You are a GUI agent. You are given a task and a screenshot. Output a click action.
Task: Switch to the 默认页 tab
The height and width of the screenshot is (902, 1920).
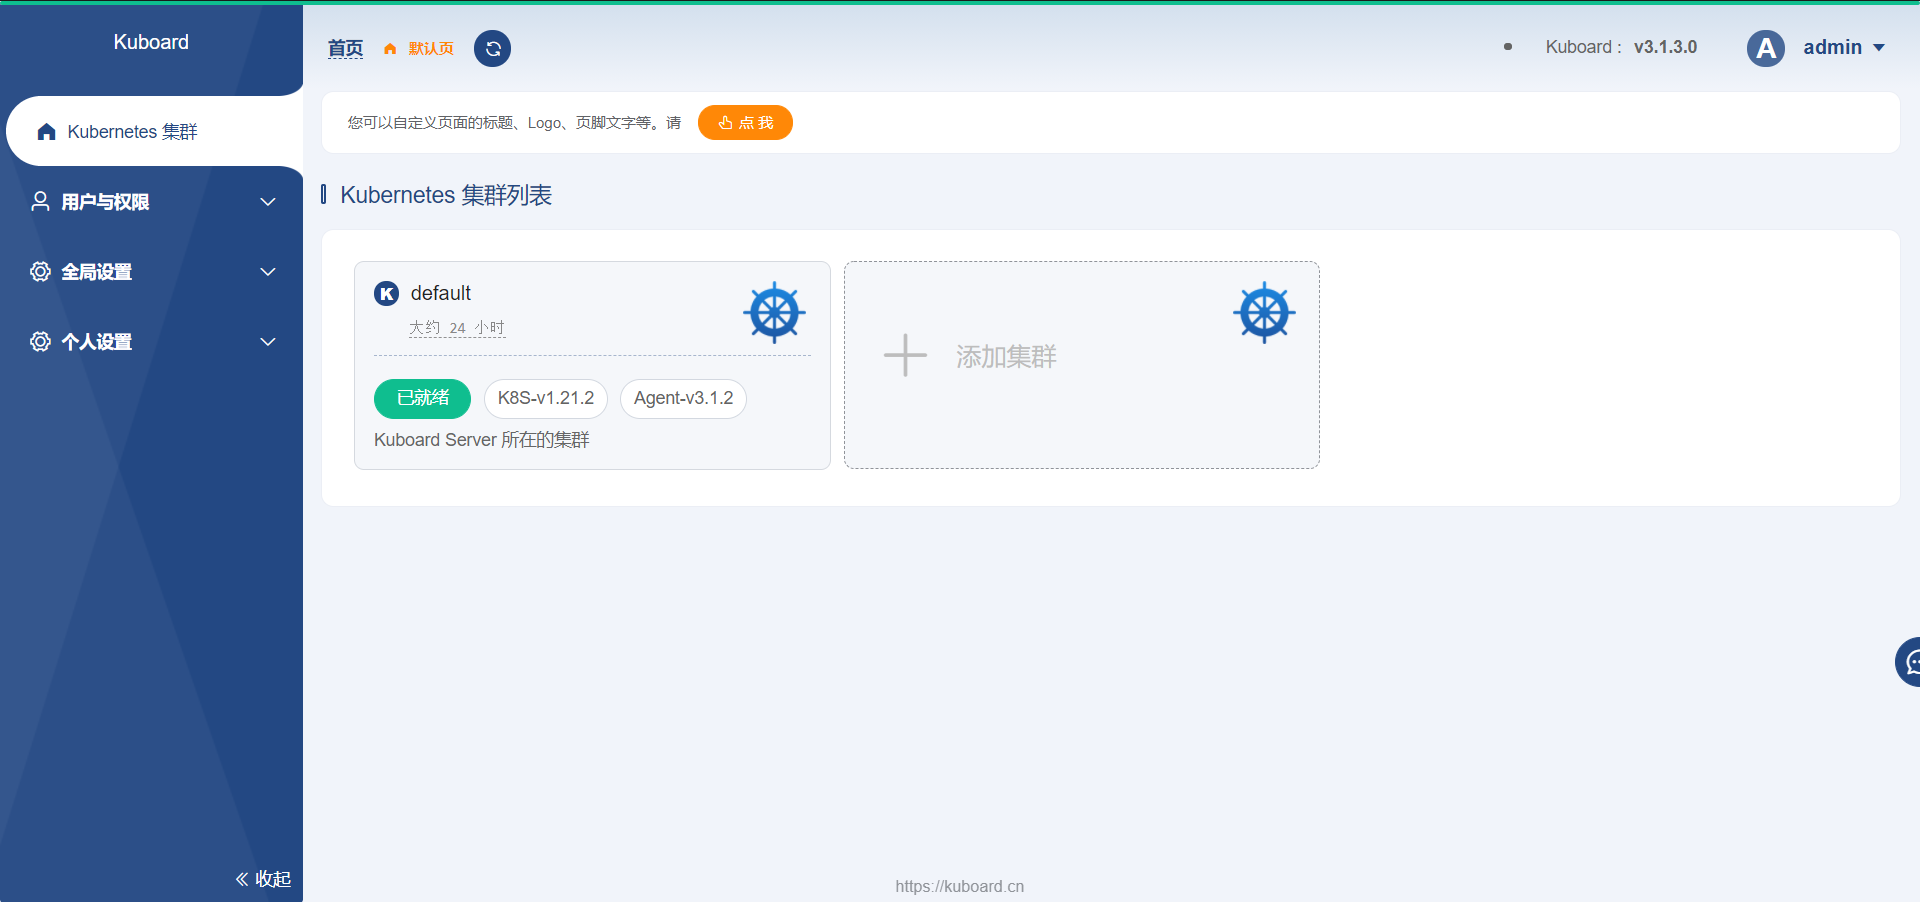pos(428,47)
